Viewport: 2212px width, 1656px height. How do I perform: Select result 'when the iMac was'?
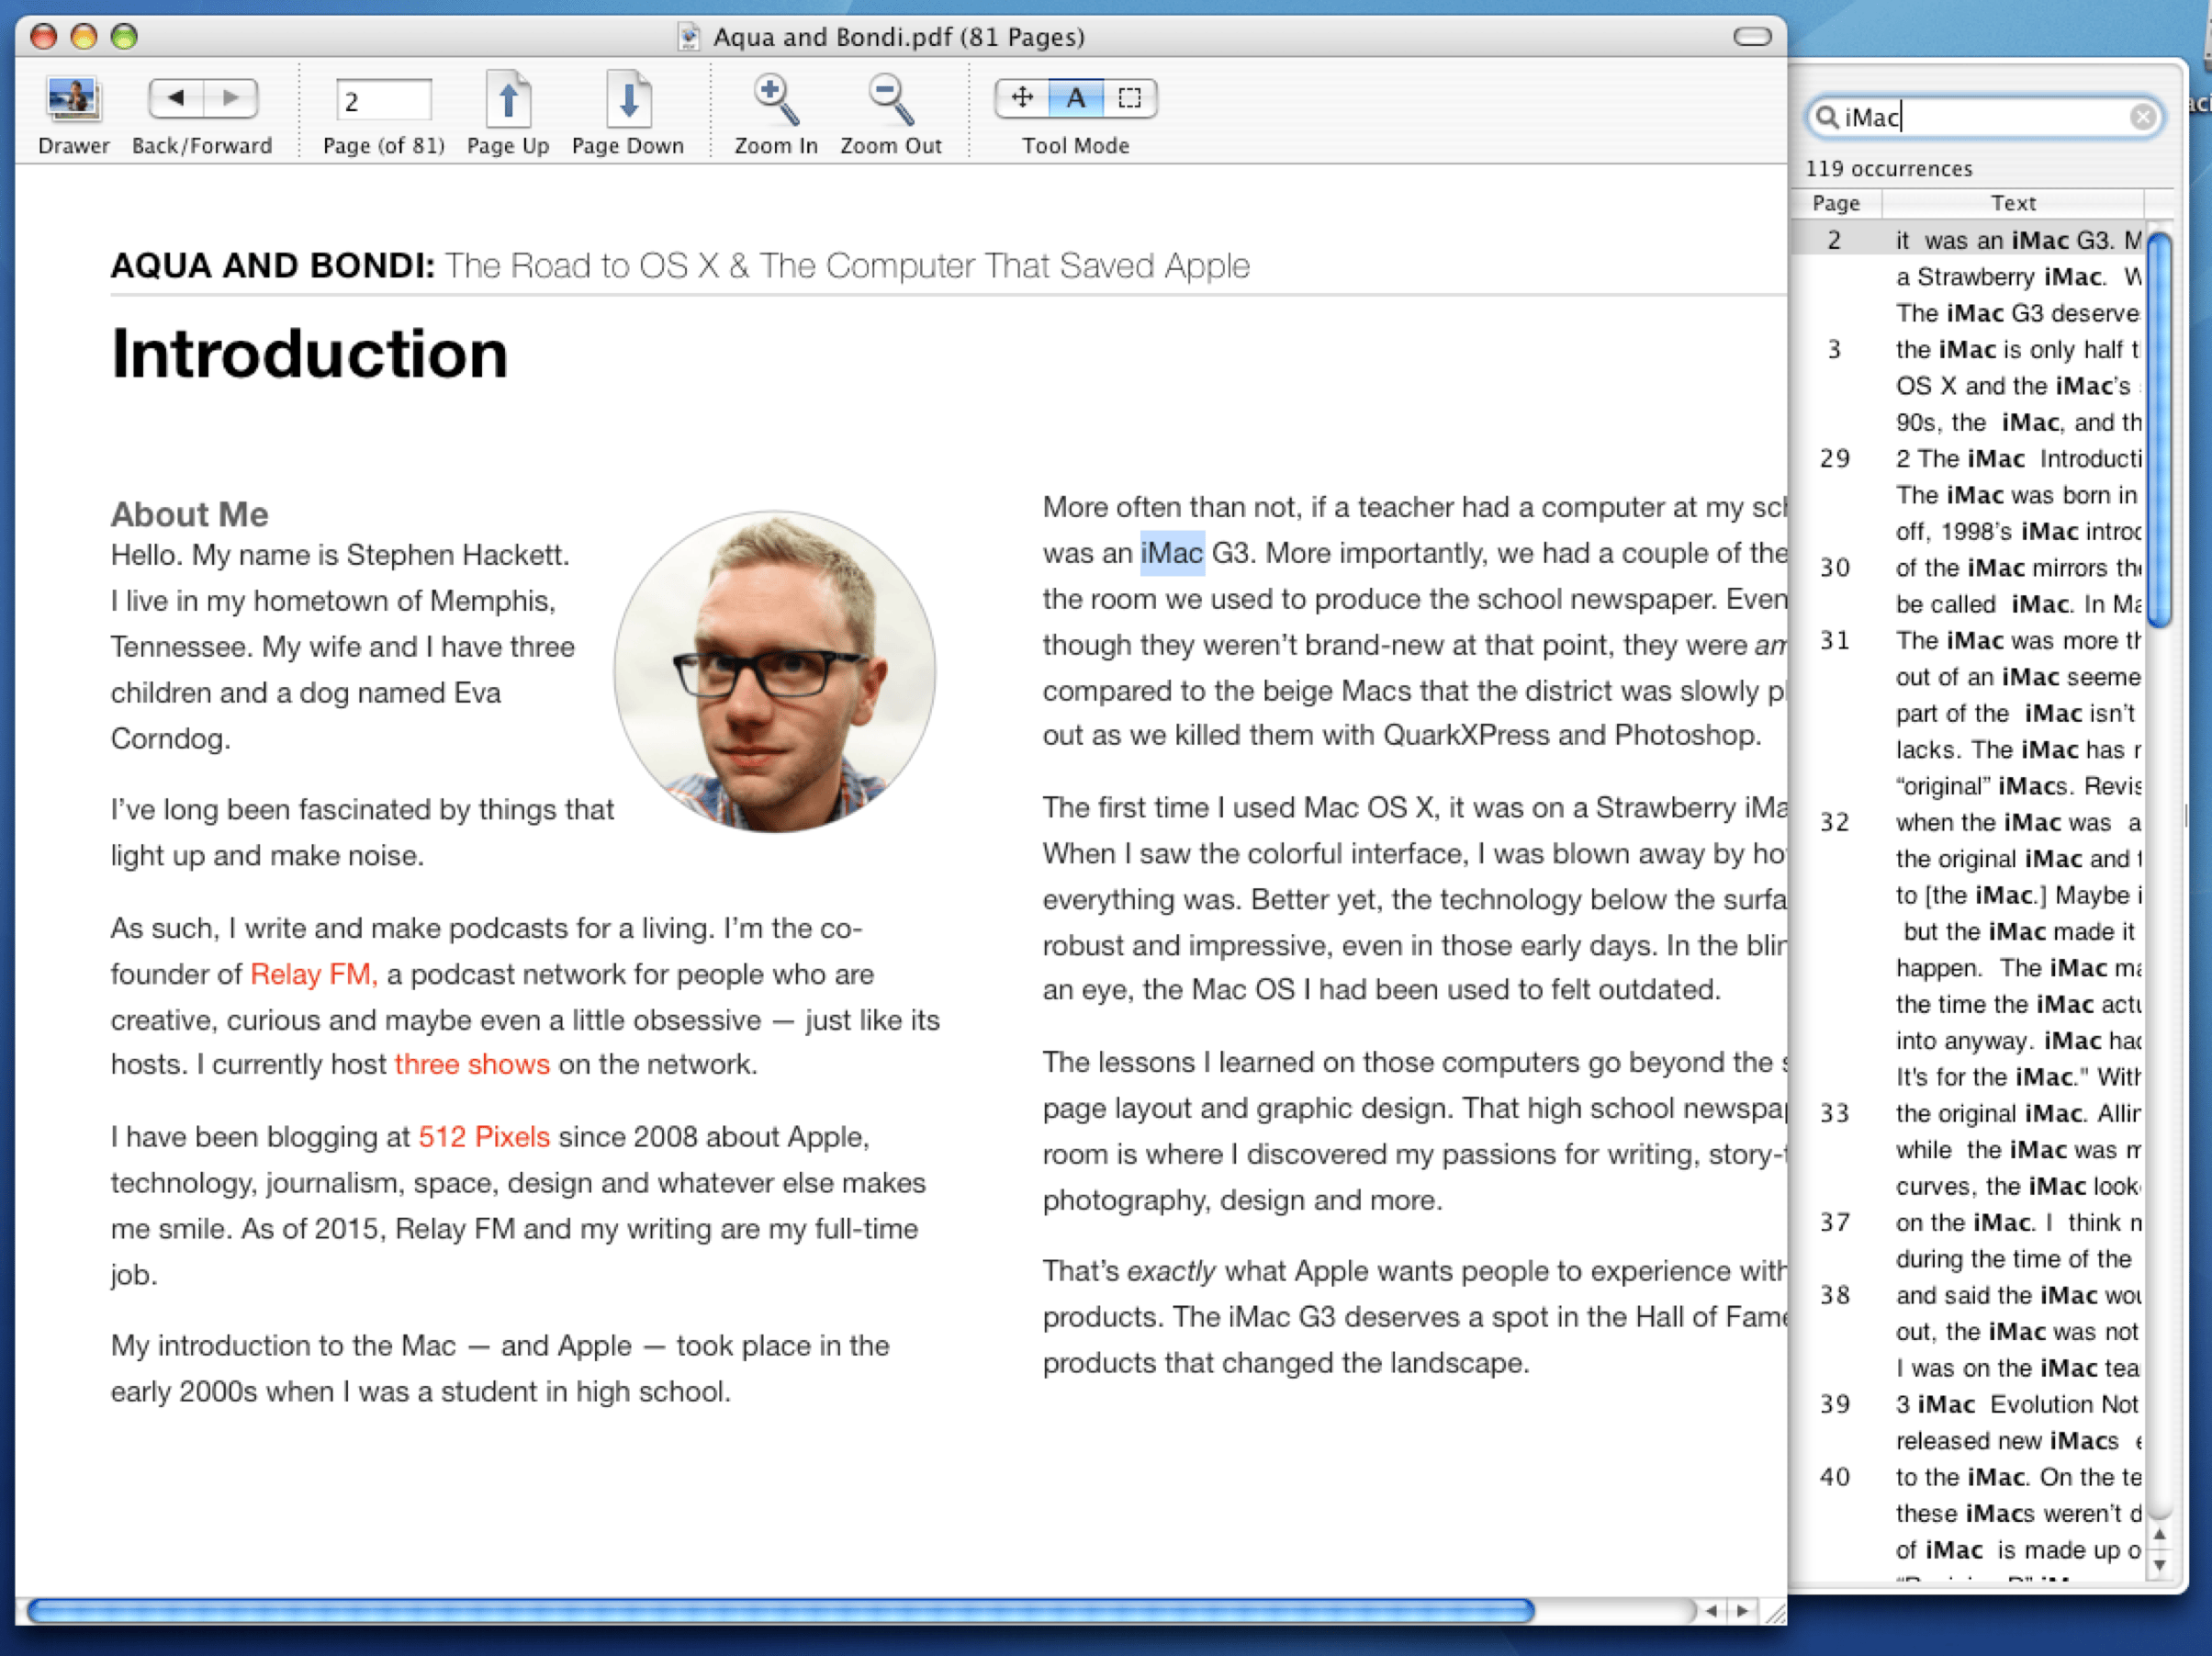point(1967,822)
